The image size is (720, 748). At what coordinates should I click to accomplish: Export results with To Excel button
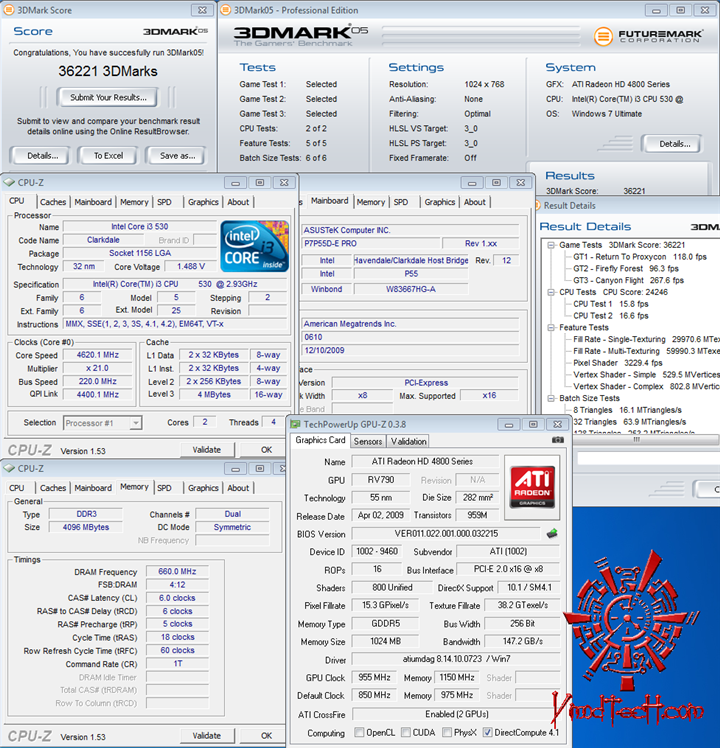(x=108, y=156)
